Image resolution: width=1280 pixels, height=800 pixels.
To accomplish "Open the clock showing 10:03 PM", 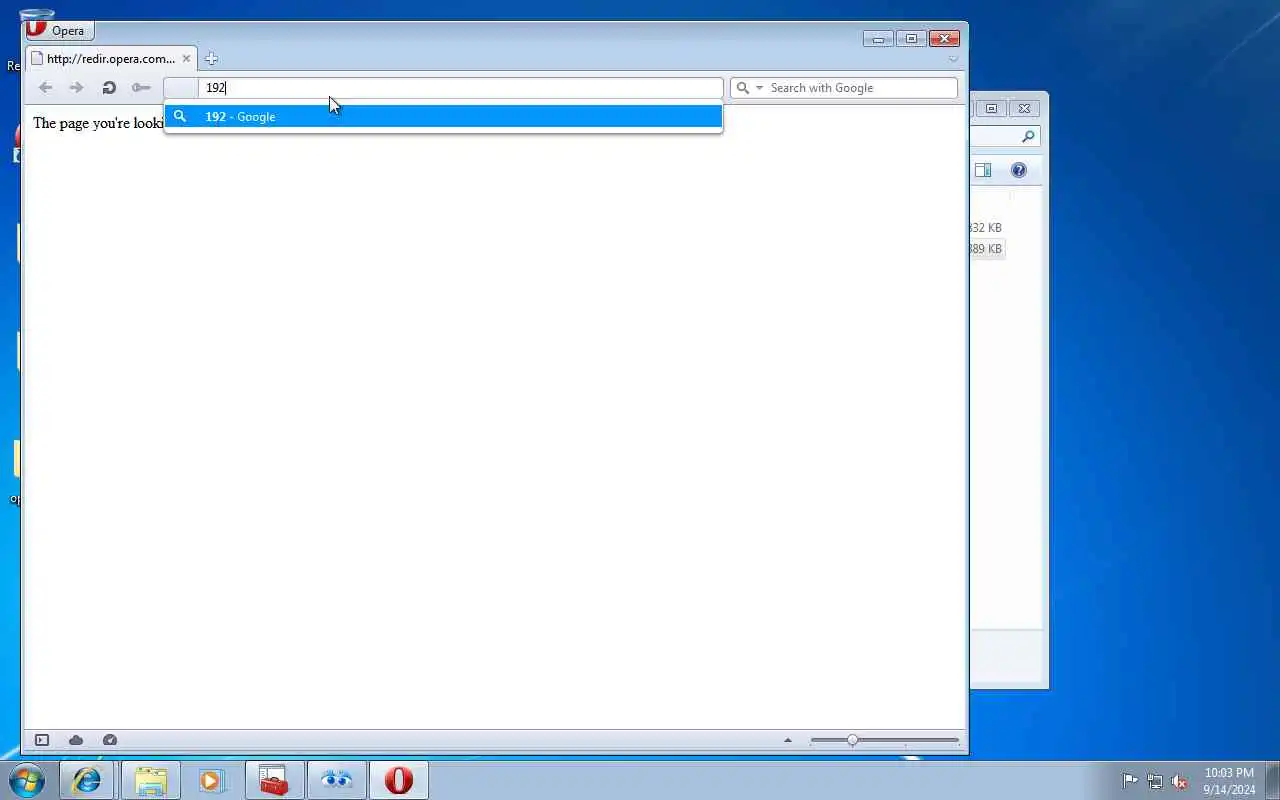I will pyautogui.click(x=1229, y=781).
